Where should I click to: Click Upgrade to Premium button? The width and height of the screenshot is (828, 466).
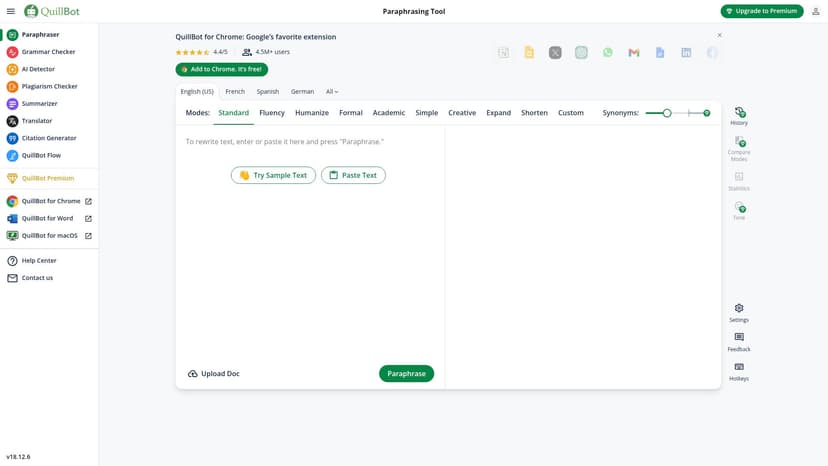tap(762, 11)
